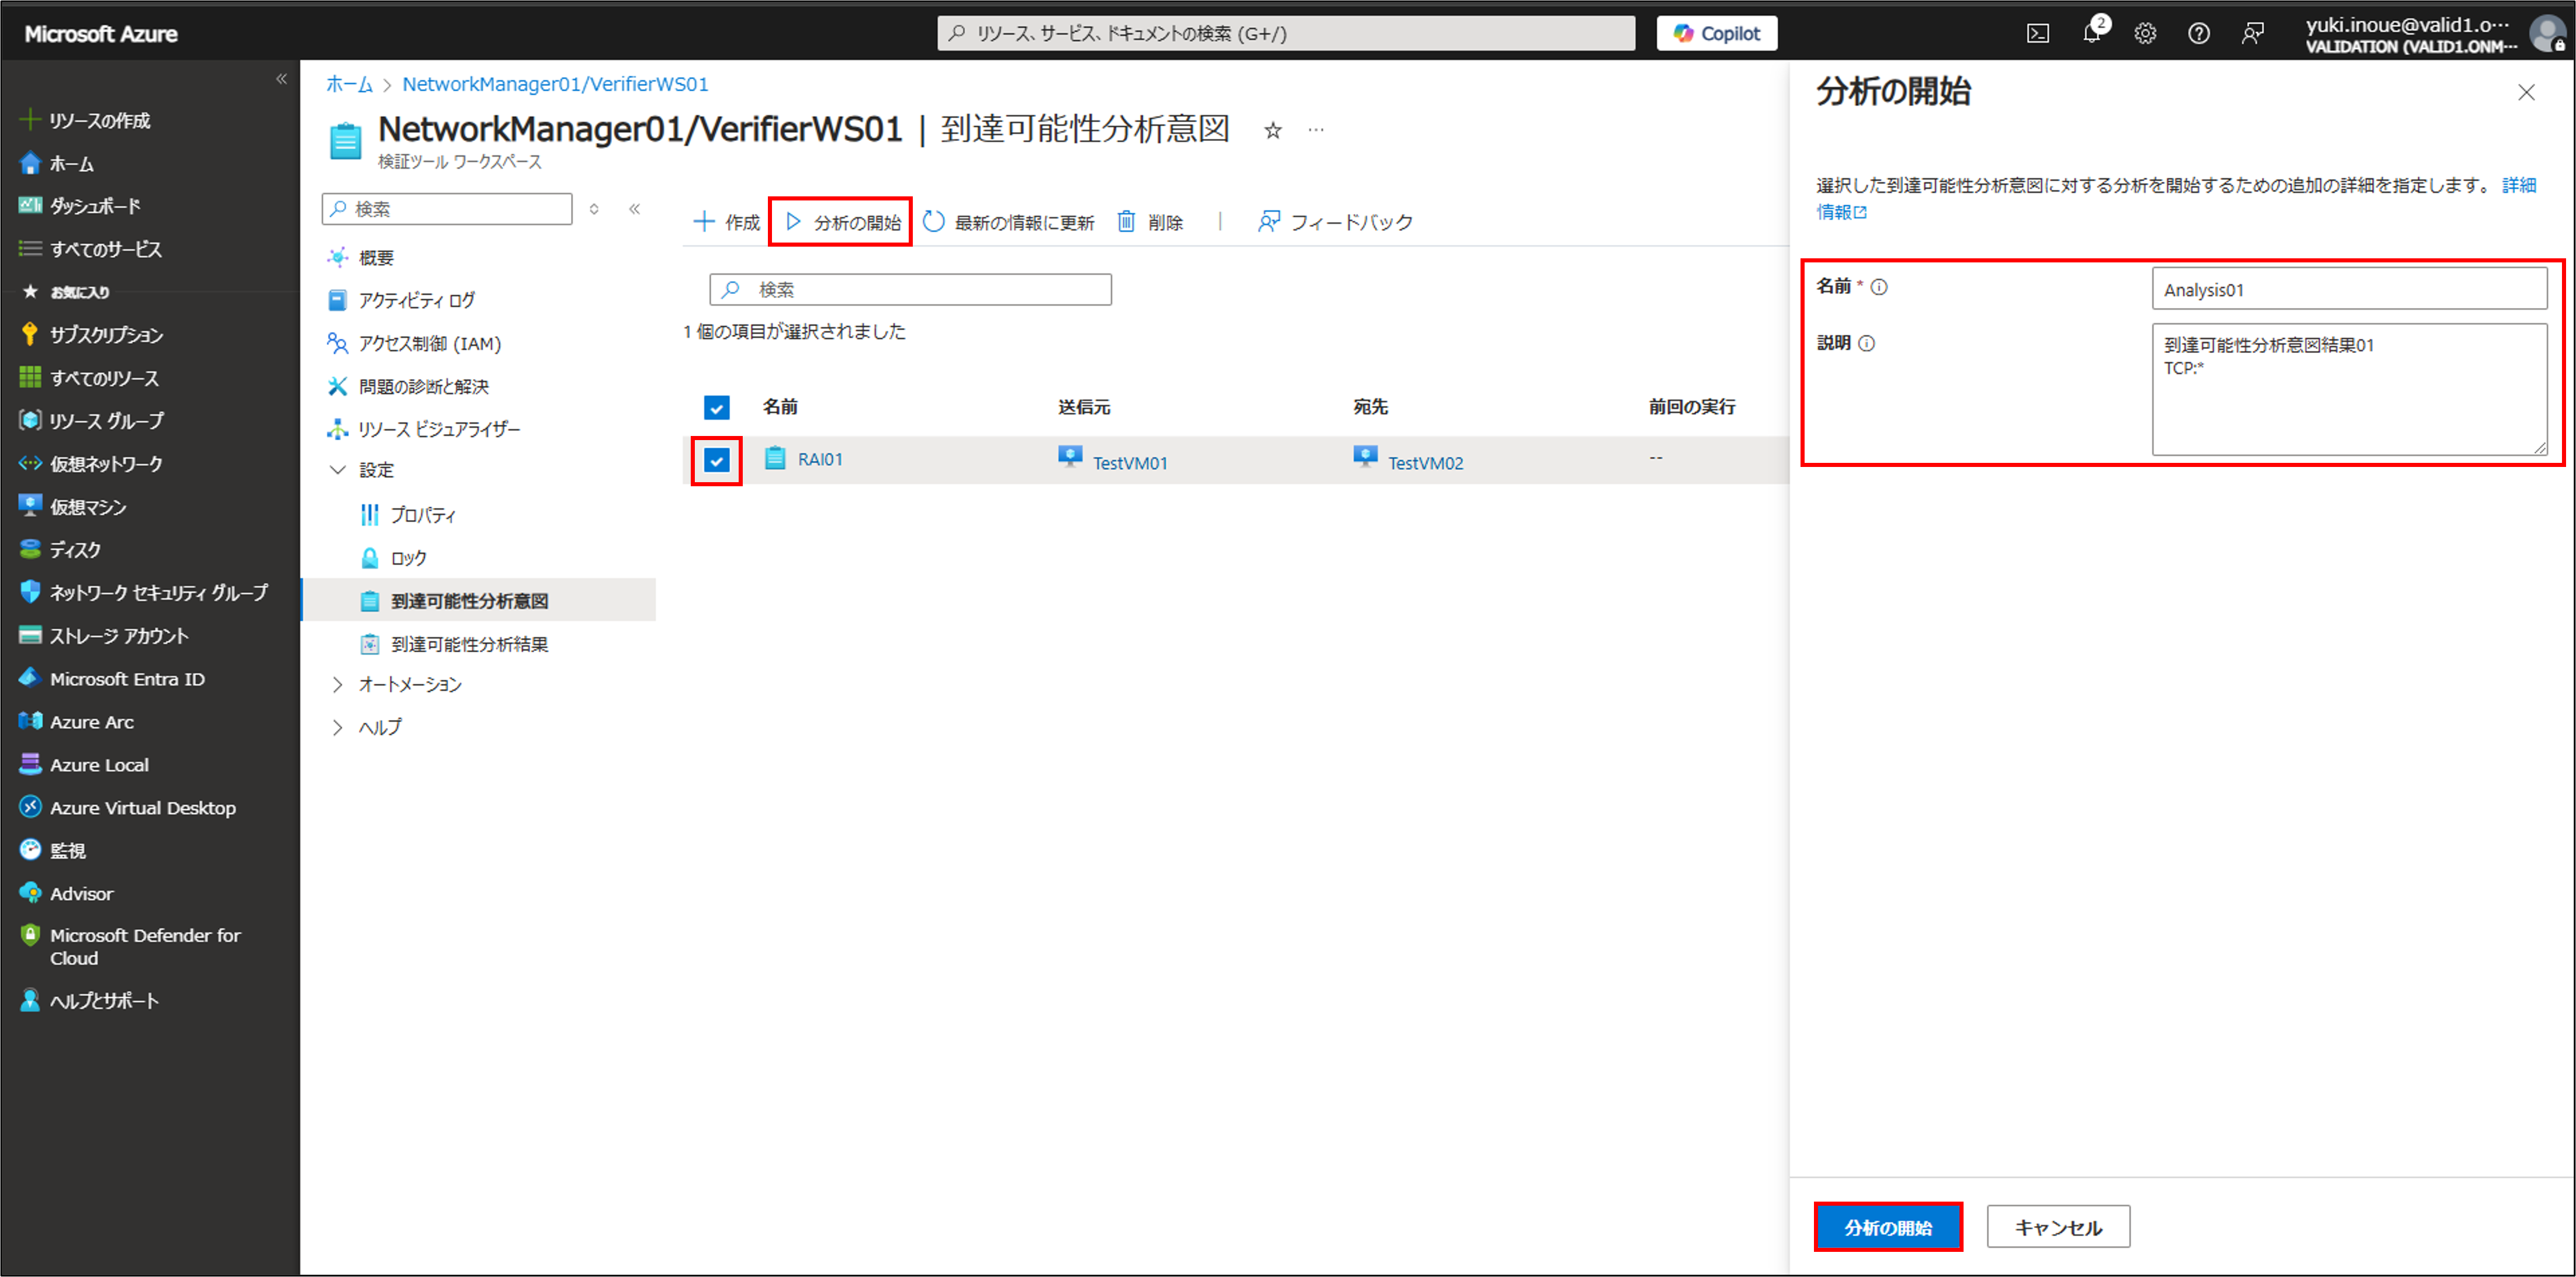This screenshot has width=2576, height=1277.
Task: Open the help question mark icon
Action: (2198, 34)
